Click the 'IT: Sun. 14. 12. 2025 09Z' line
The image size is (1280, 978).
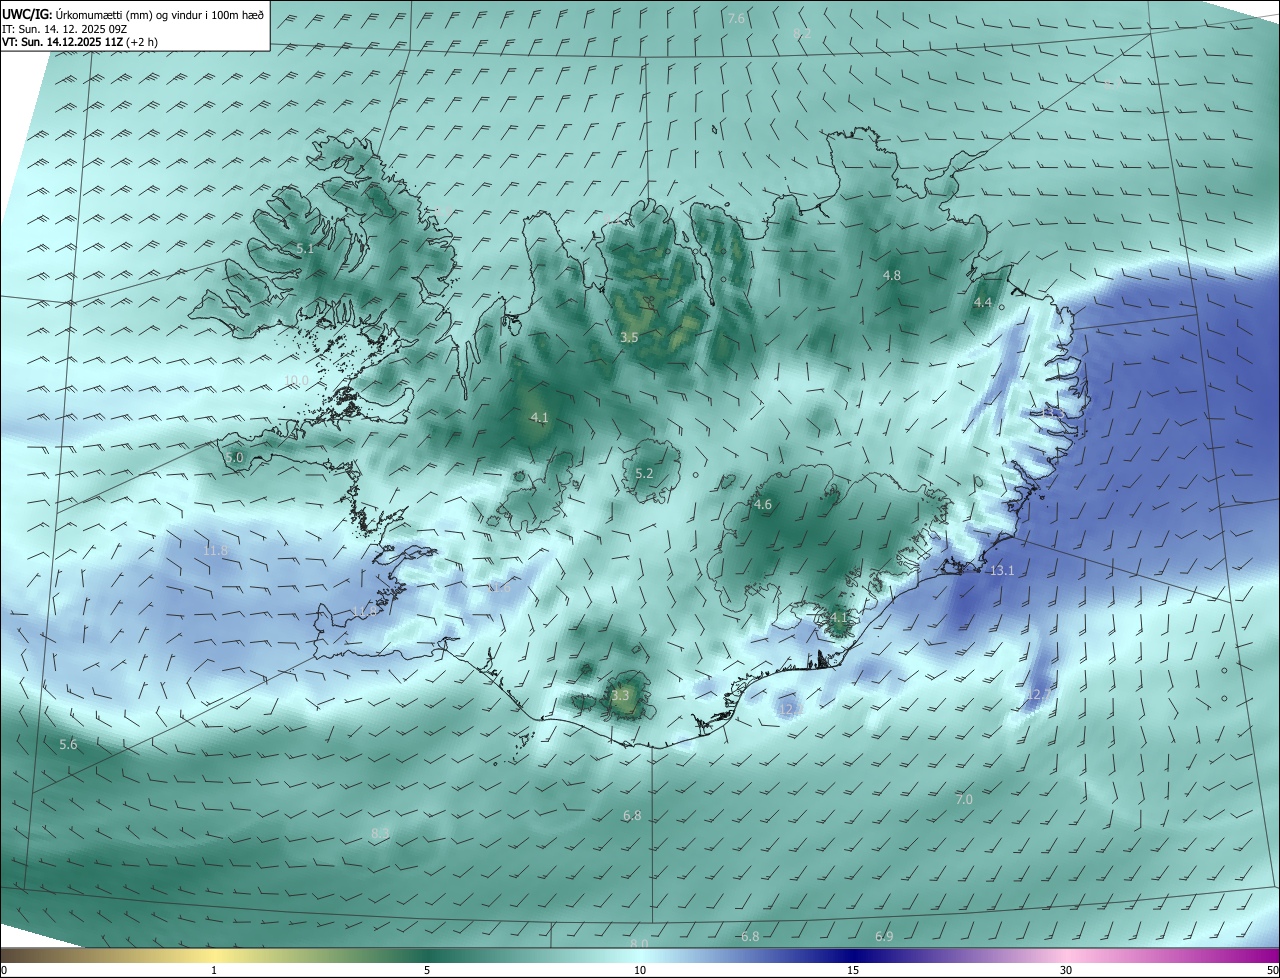pos(64,28)
